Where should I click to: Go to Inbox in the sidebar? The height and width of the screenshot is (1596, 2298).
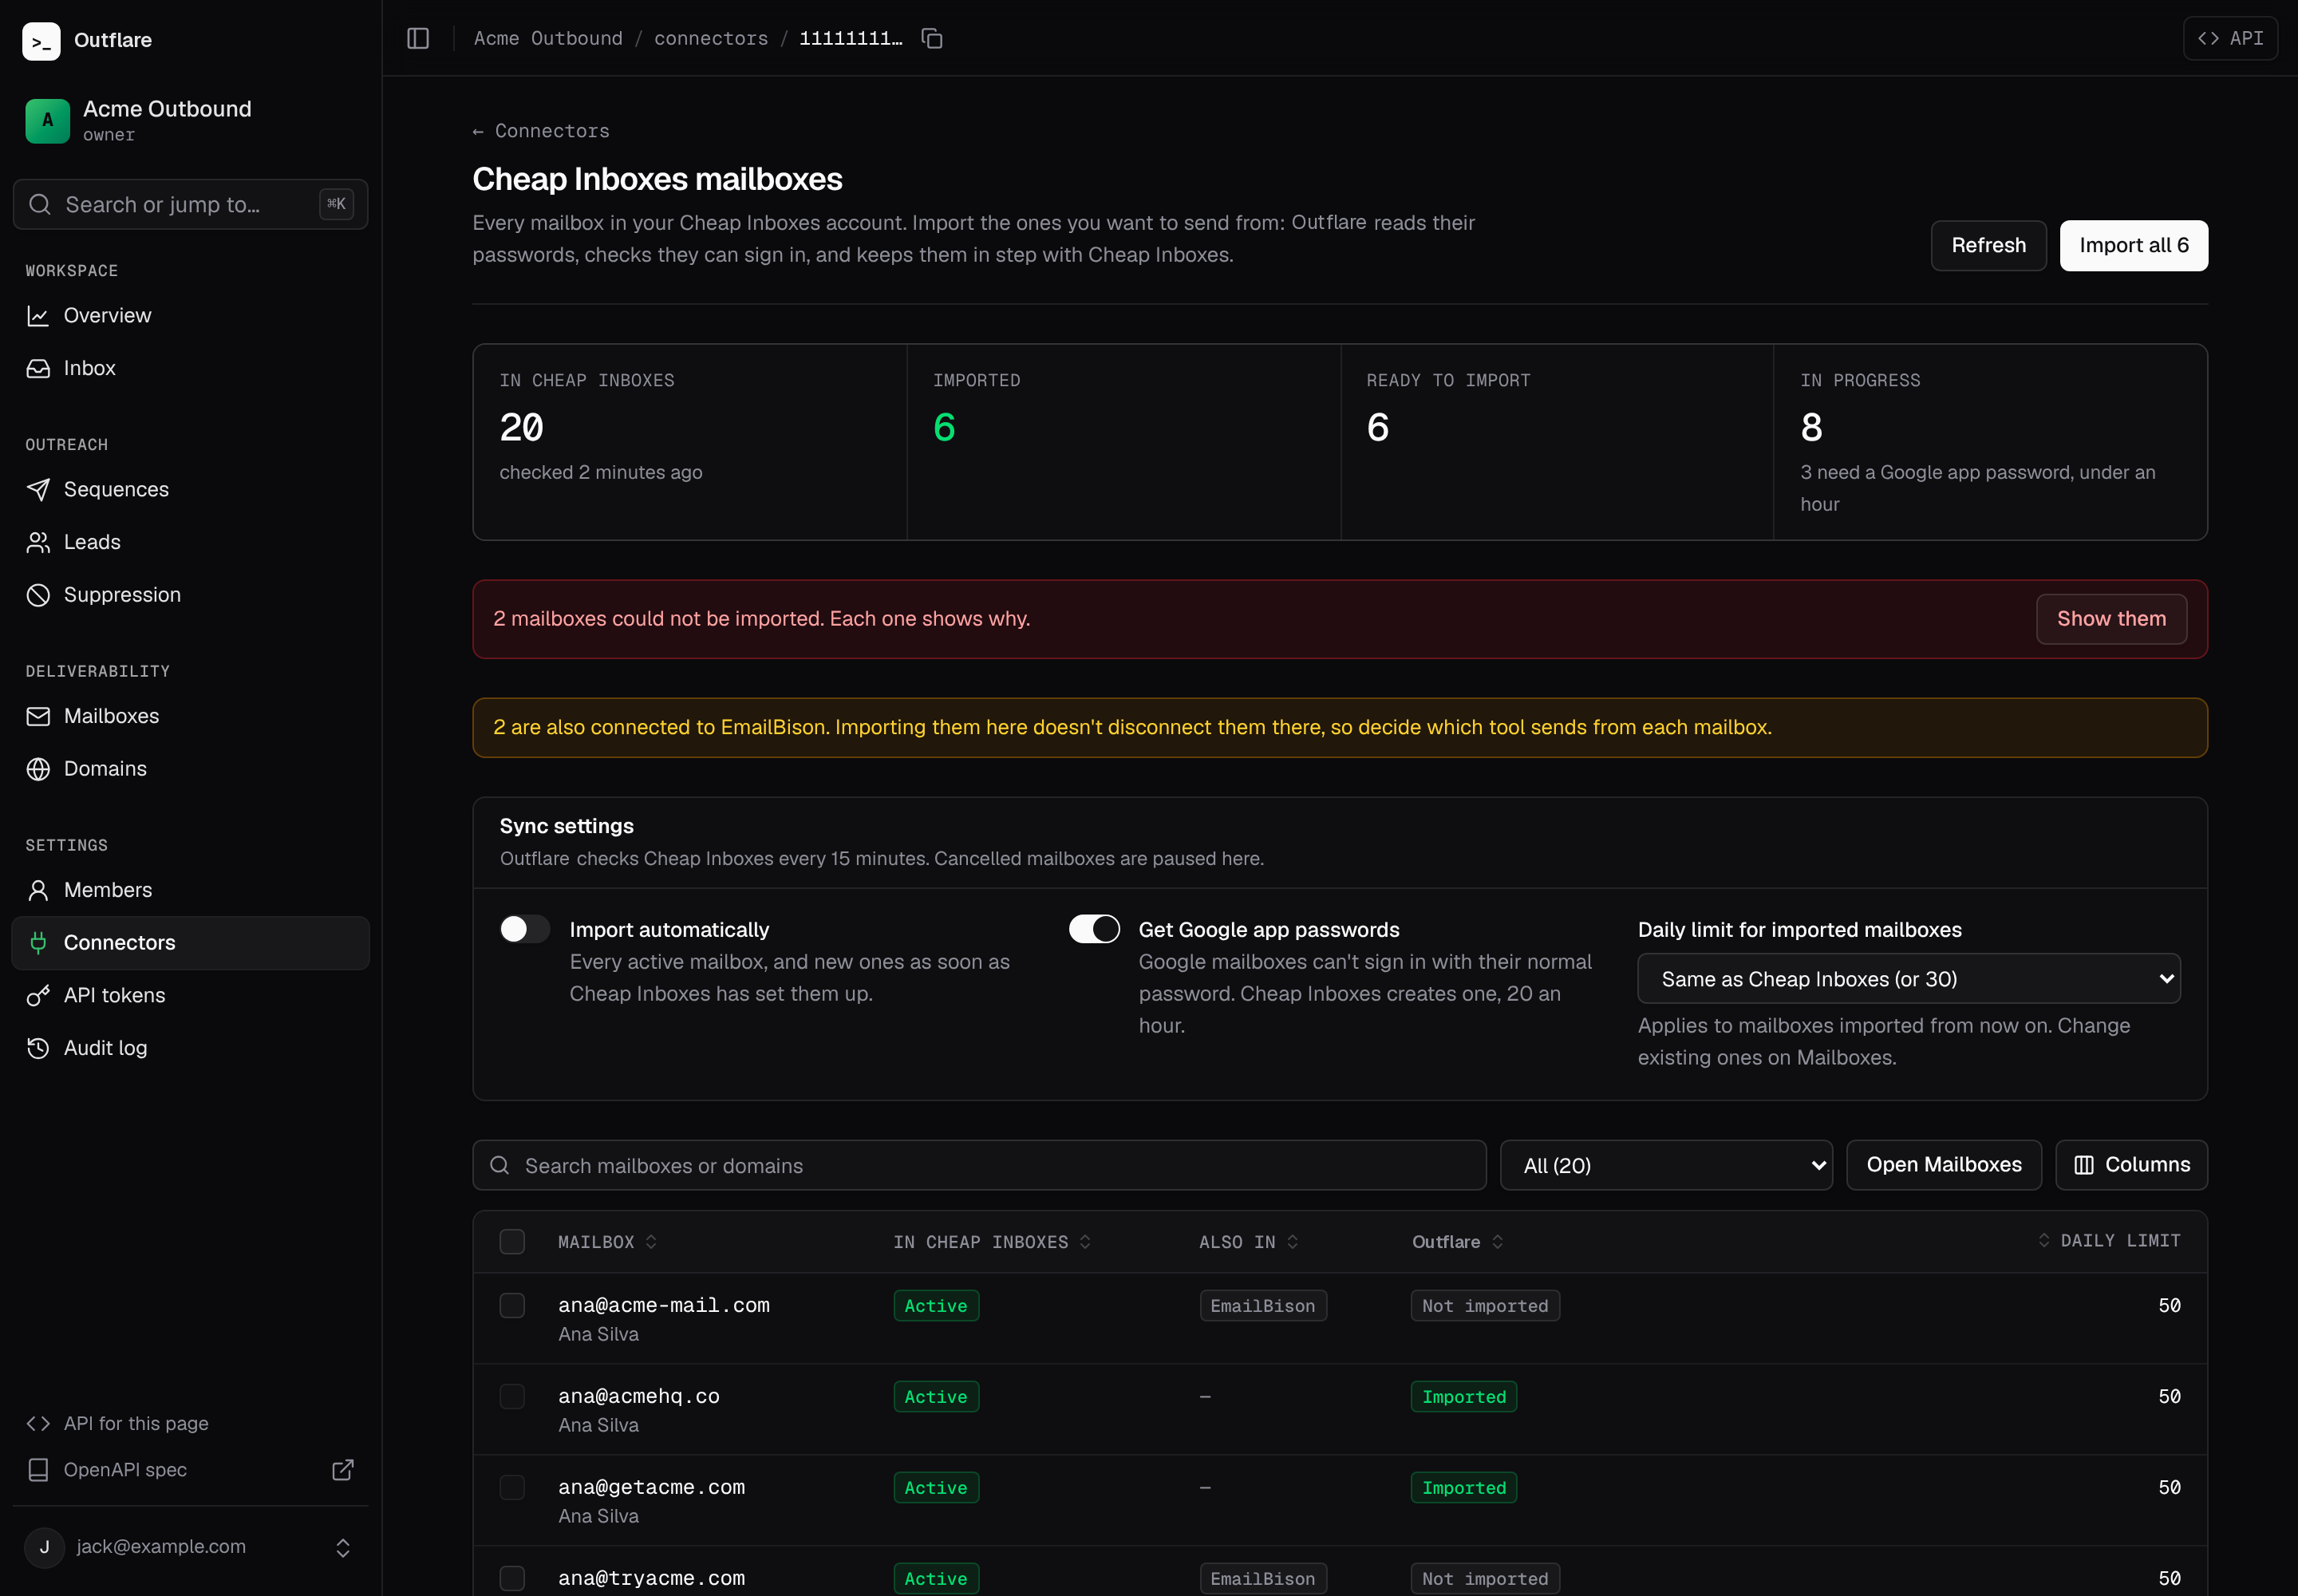[190, 368]
